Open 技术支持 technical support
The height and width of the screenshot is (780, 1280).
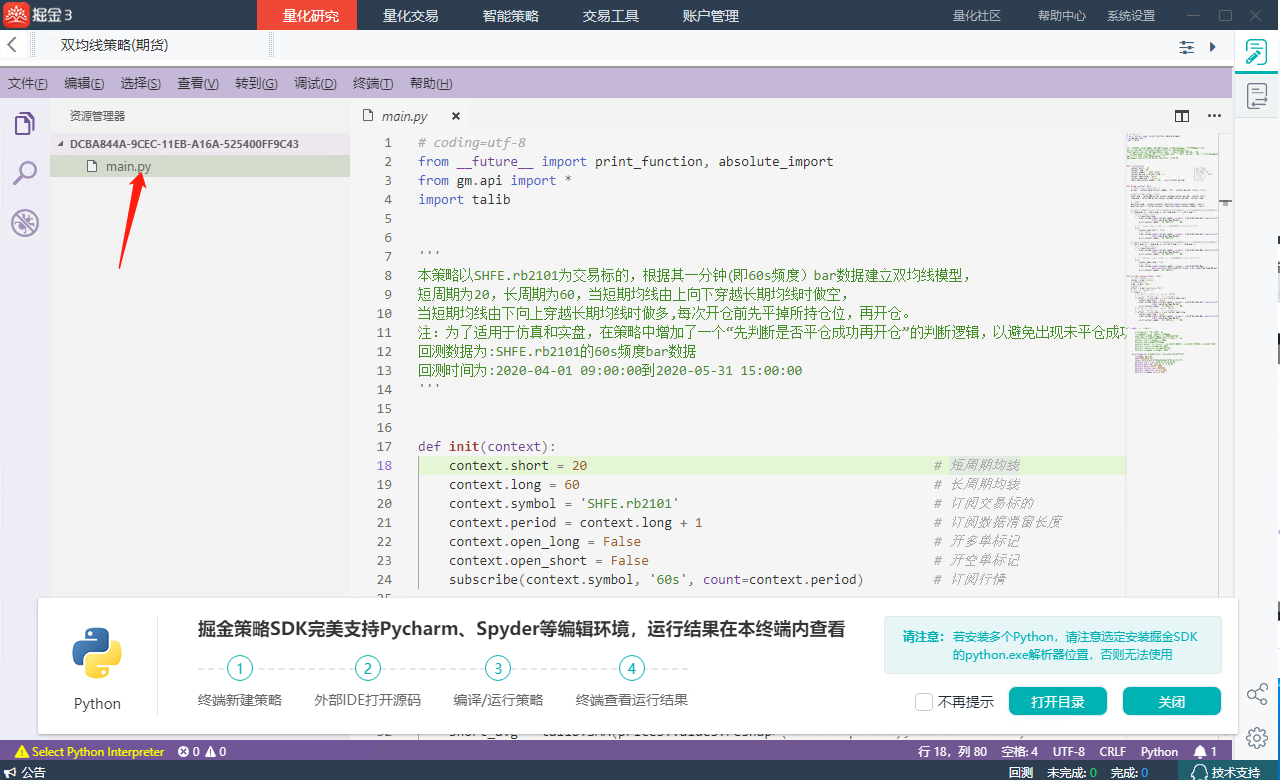coord(1226,772)
